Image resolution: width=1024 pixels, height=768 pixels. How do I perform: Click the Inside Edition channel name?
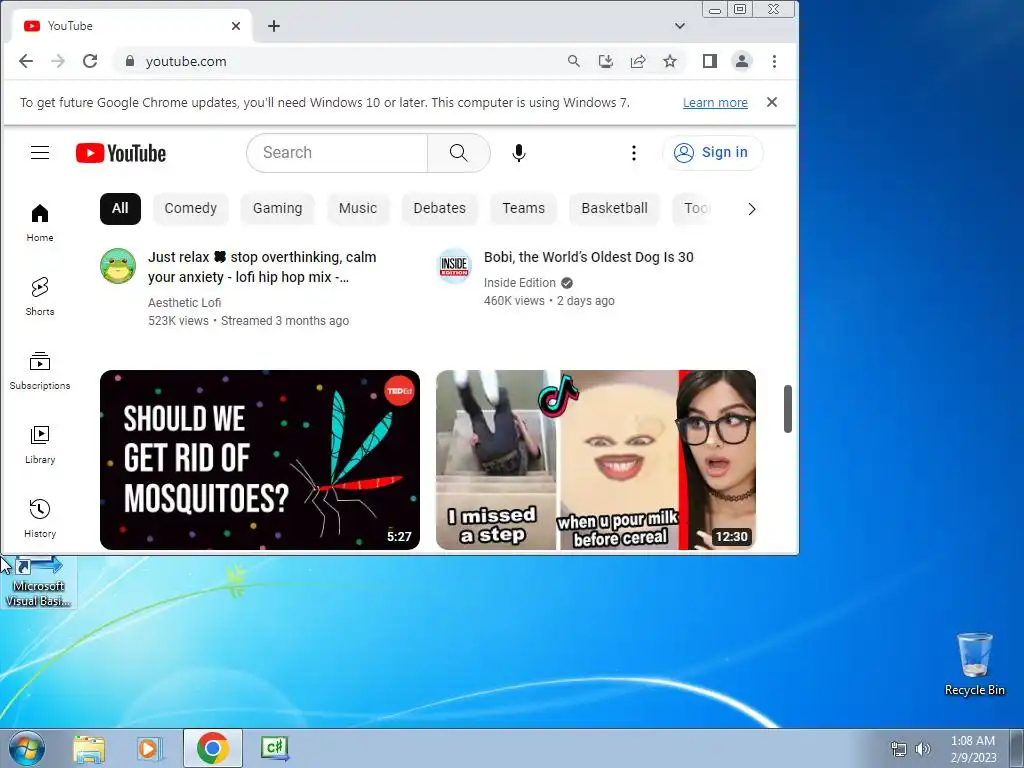pyautogui.click(x=520, y=283)
